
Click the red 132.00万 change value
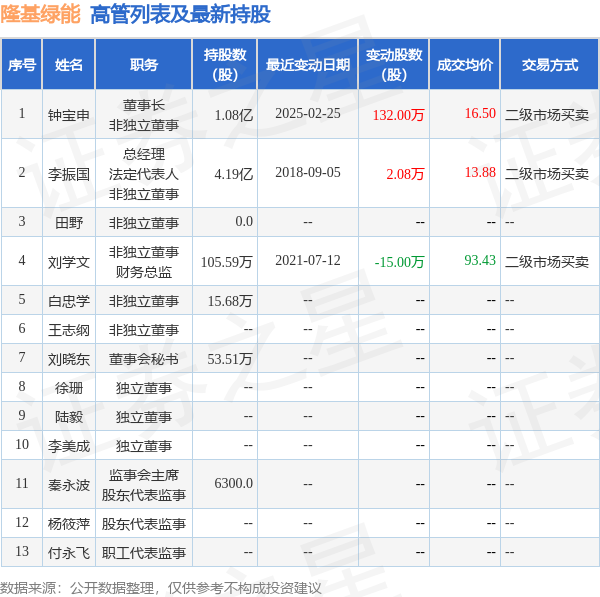(399, 115)
